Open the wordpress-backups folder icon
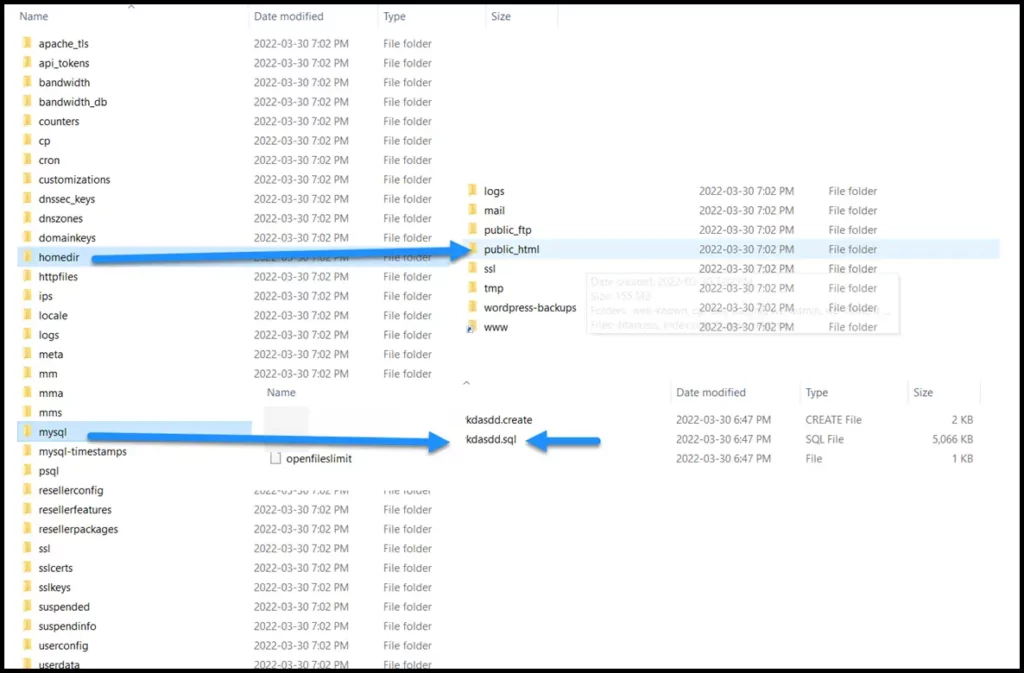 [x=472, y=307]
